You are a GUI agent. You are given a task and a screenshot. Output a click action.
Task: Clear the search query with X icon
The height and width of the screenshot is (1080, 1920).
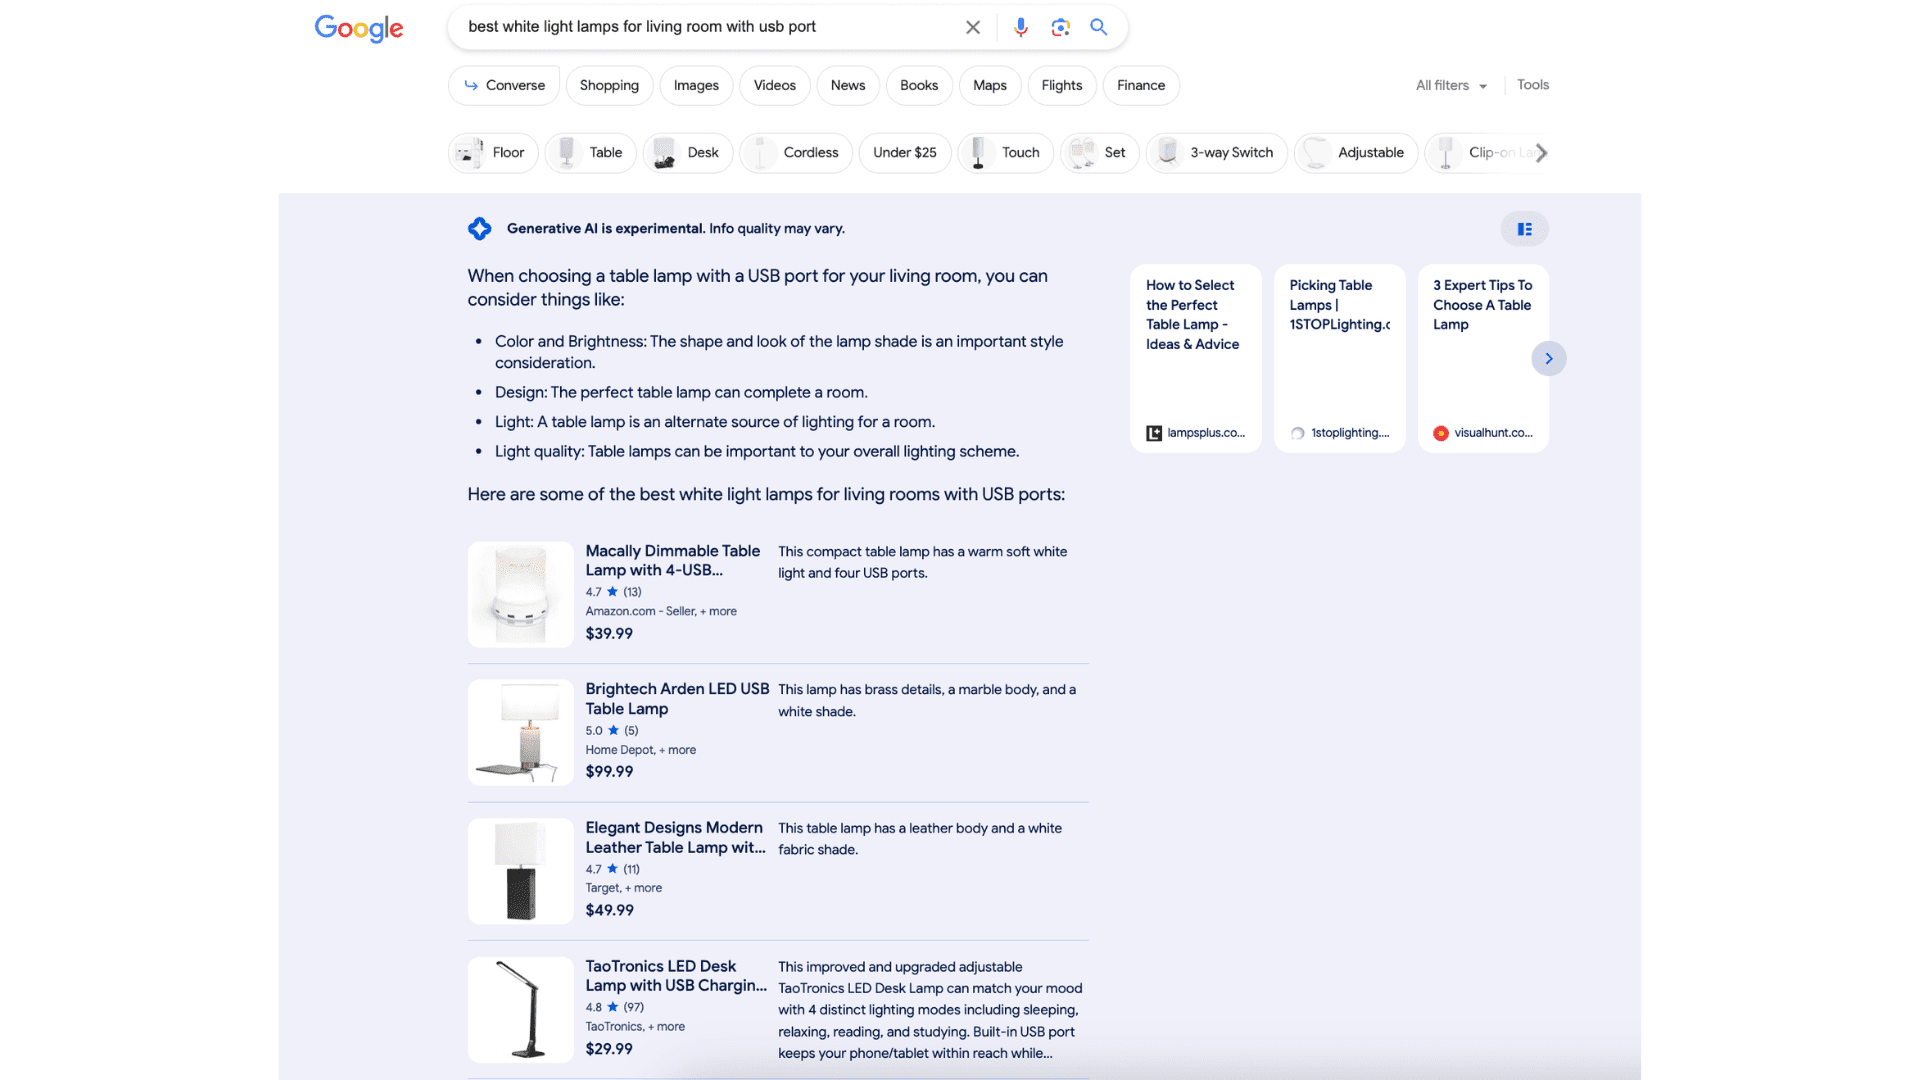pos(972,27)
